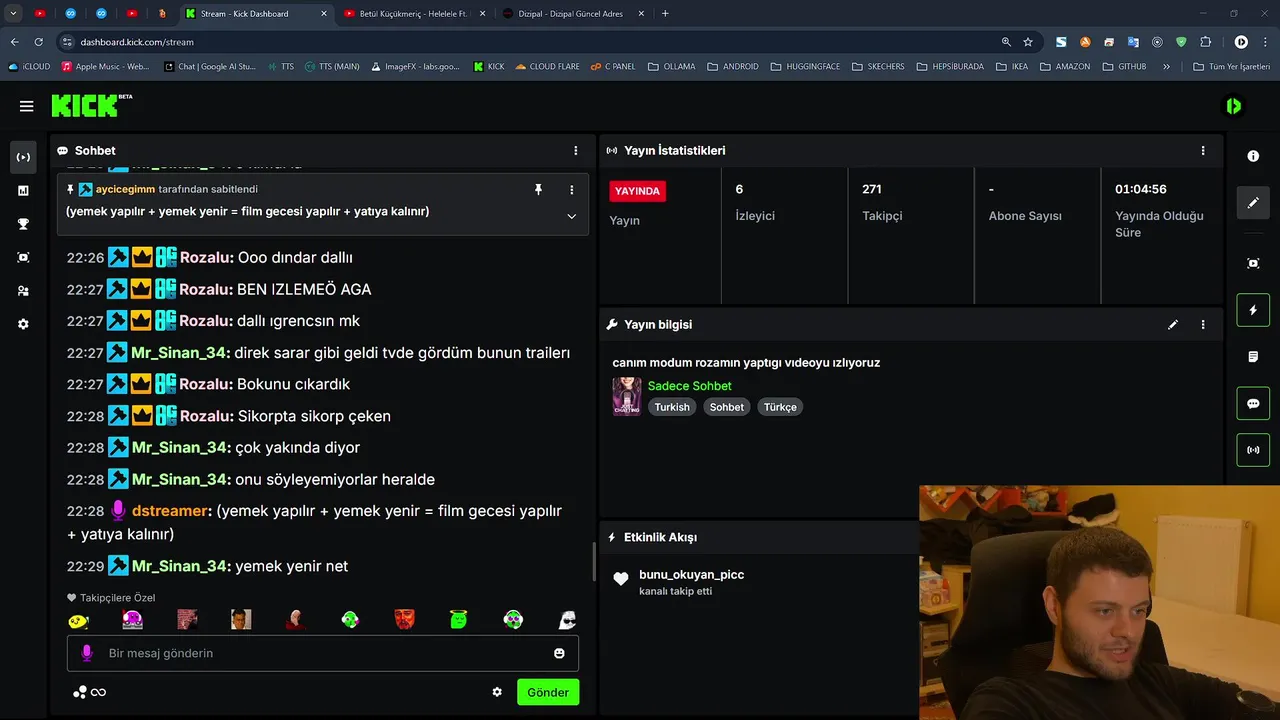1280x720 pixels.
Task: Click the chat bubble icon in right sidebar
Action: tap(1253, 404)
